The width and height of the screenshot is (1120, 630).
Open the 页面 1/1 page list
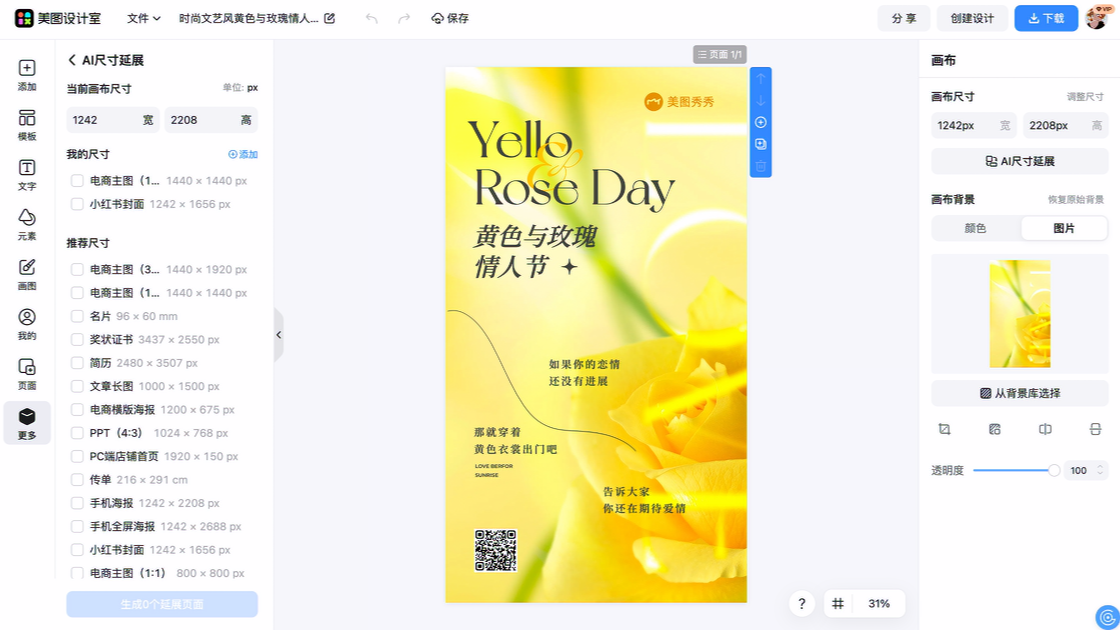coord(720,54)
